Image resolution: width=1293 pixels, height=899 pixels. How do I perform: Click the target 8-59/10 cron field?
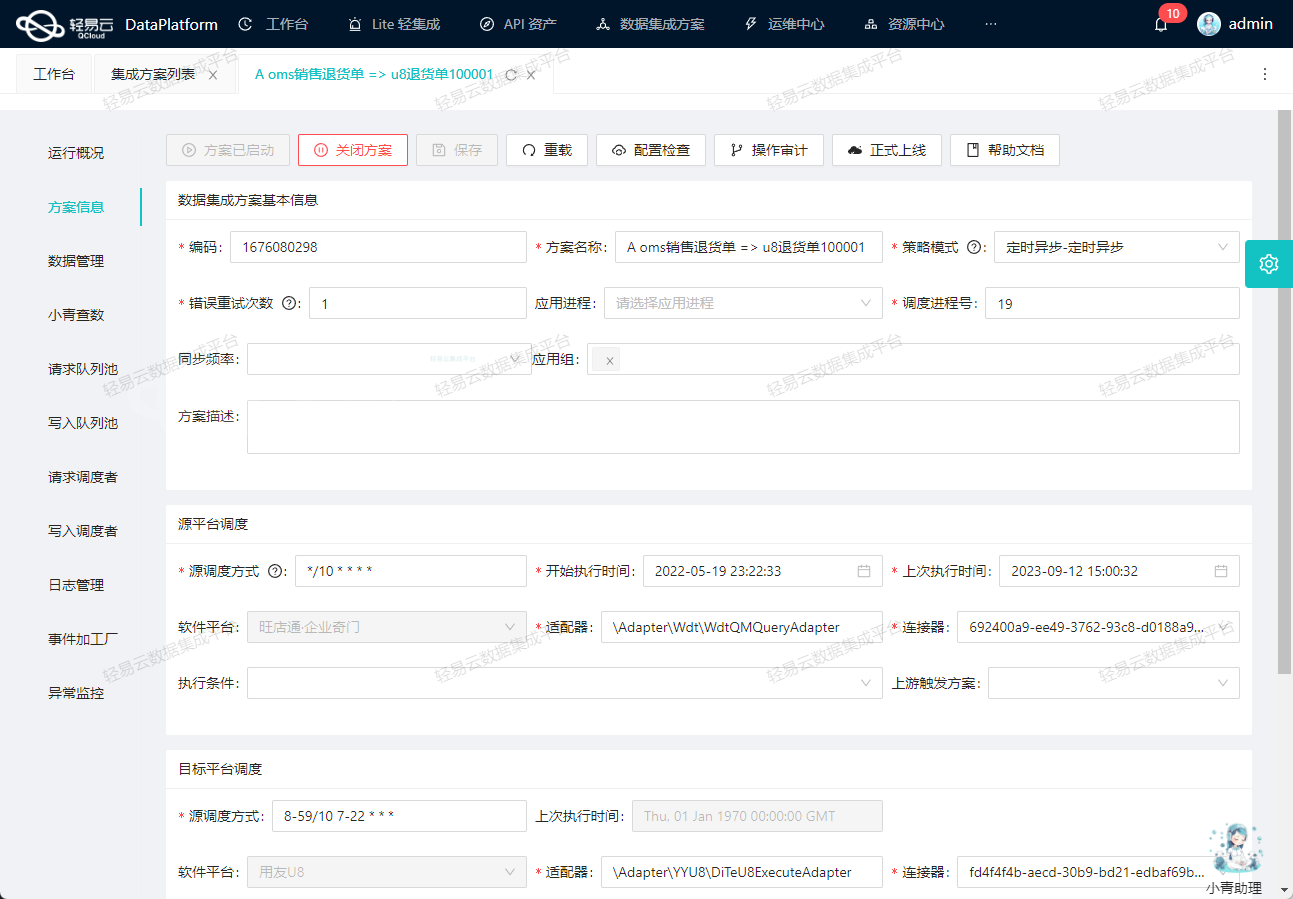(x=399, y=816)
